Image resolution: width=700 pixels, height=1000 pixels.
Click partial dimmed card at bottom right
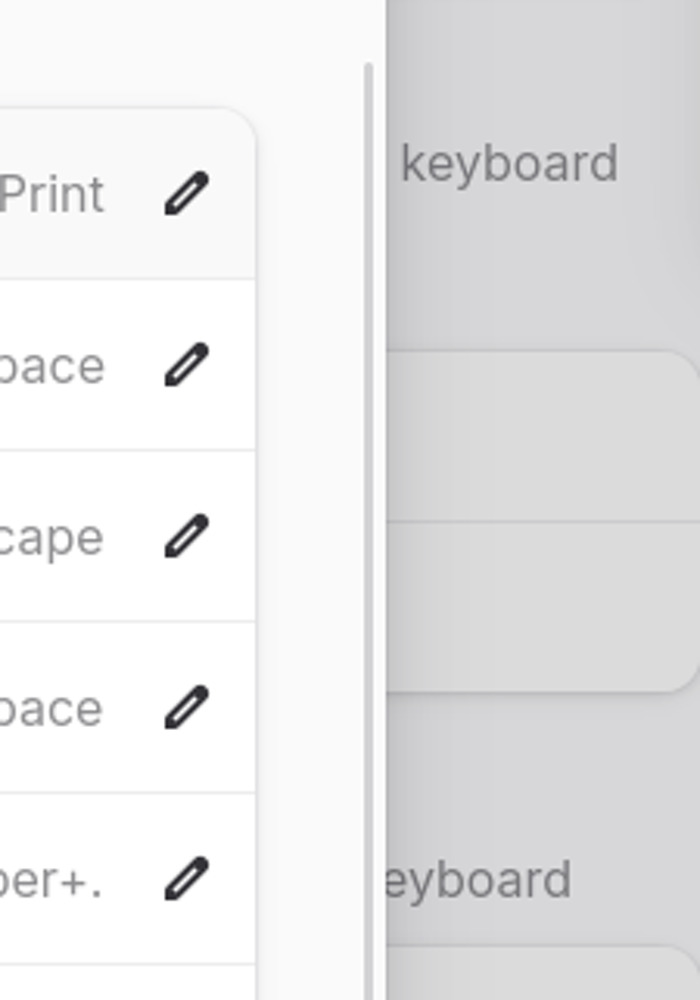pos(540,975)
